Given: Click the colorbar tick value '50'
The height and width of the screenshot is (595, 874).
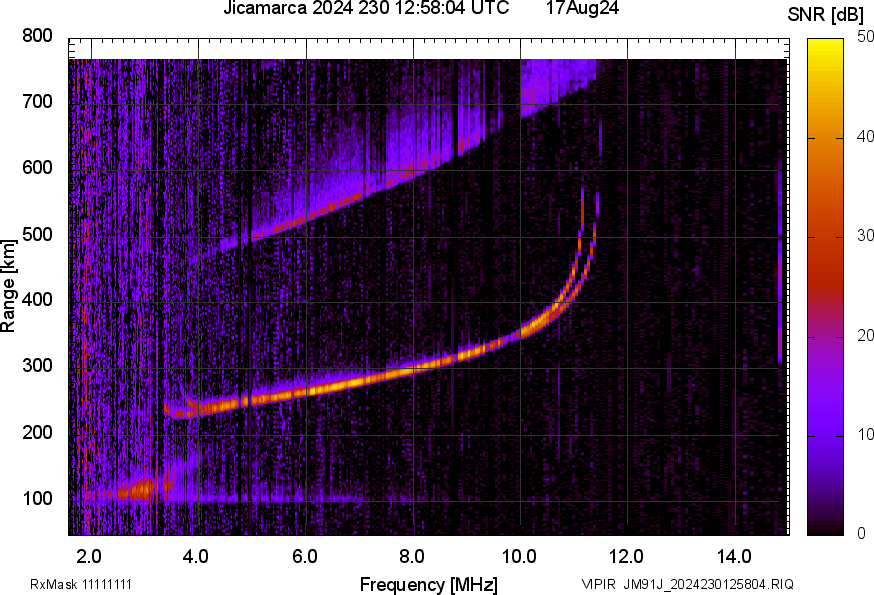Looking at the screenshot, I should tap(865, 37).
